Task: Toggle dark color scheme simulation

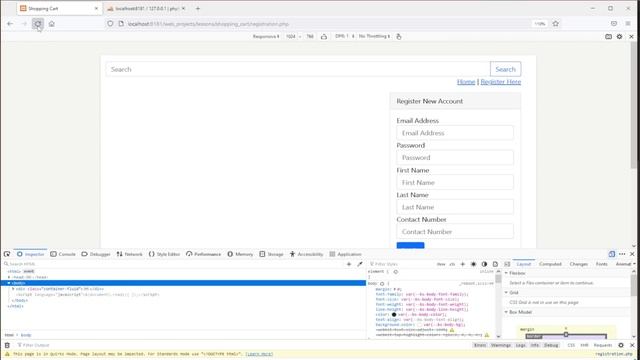Action: [484, 264]
